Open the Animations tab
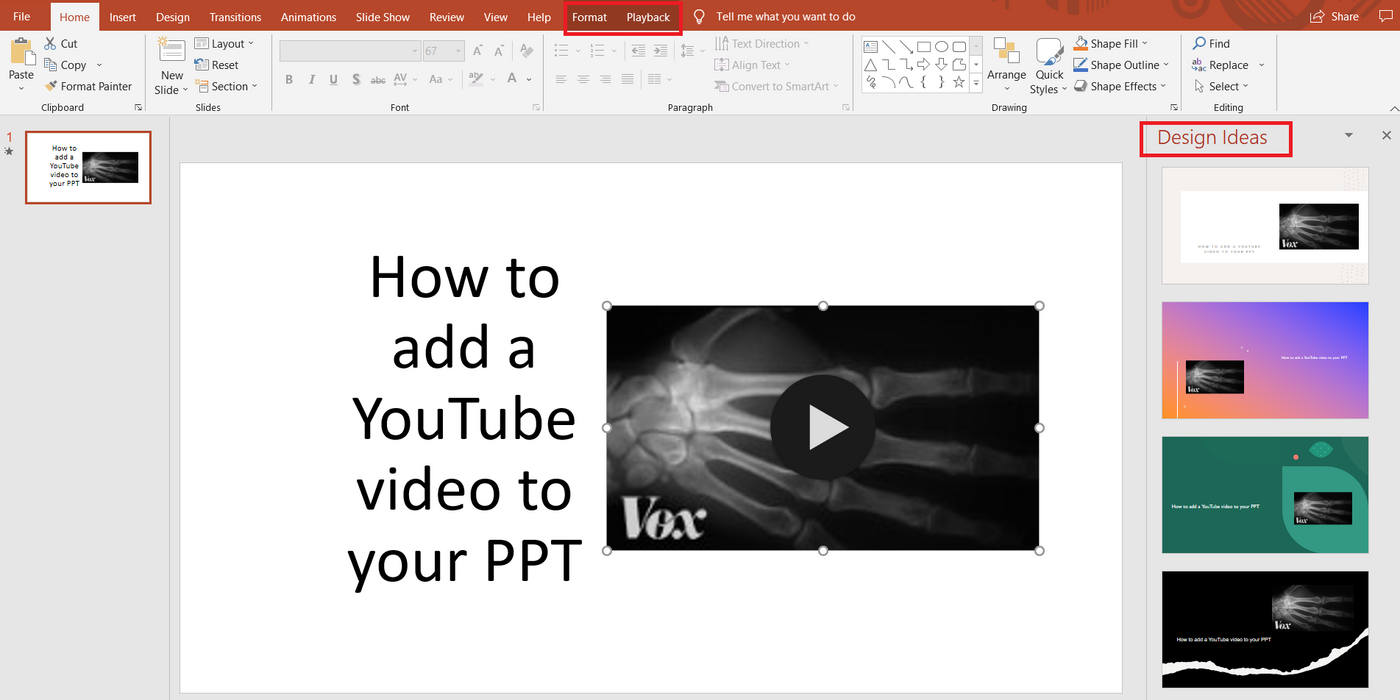The image size is (1400, 700). pos(309,17)
